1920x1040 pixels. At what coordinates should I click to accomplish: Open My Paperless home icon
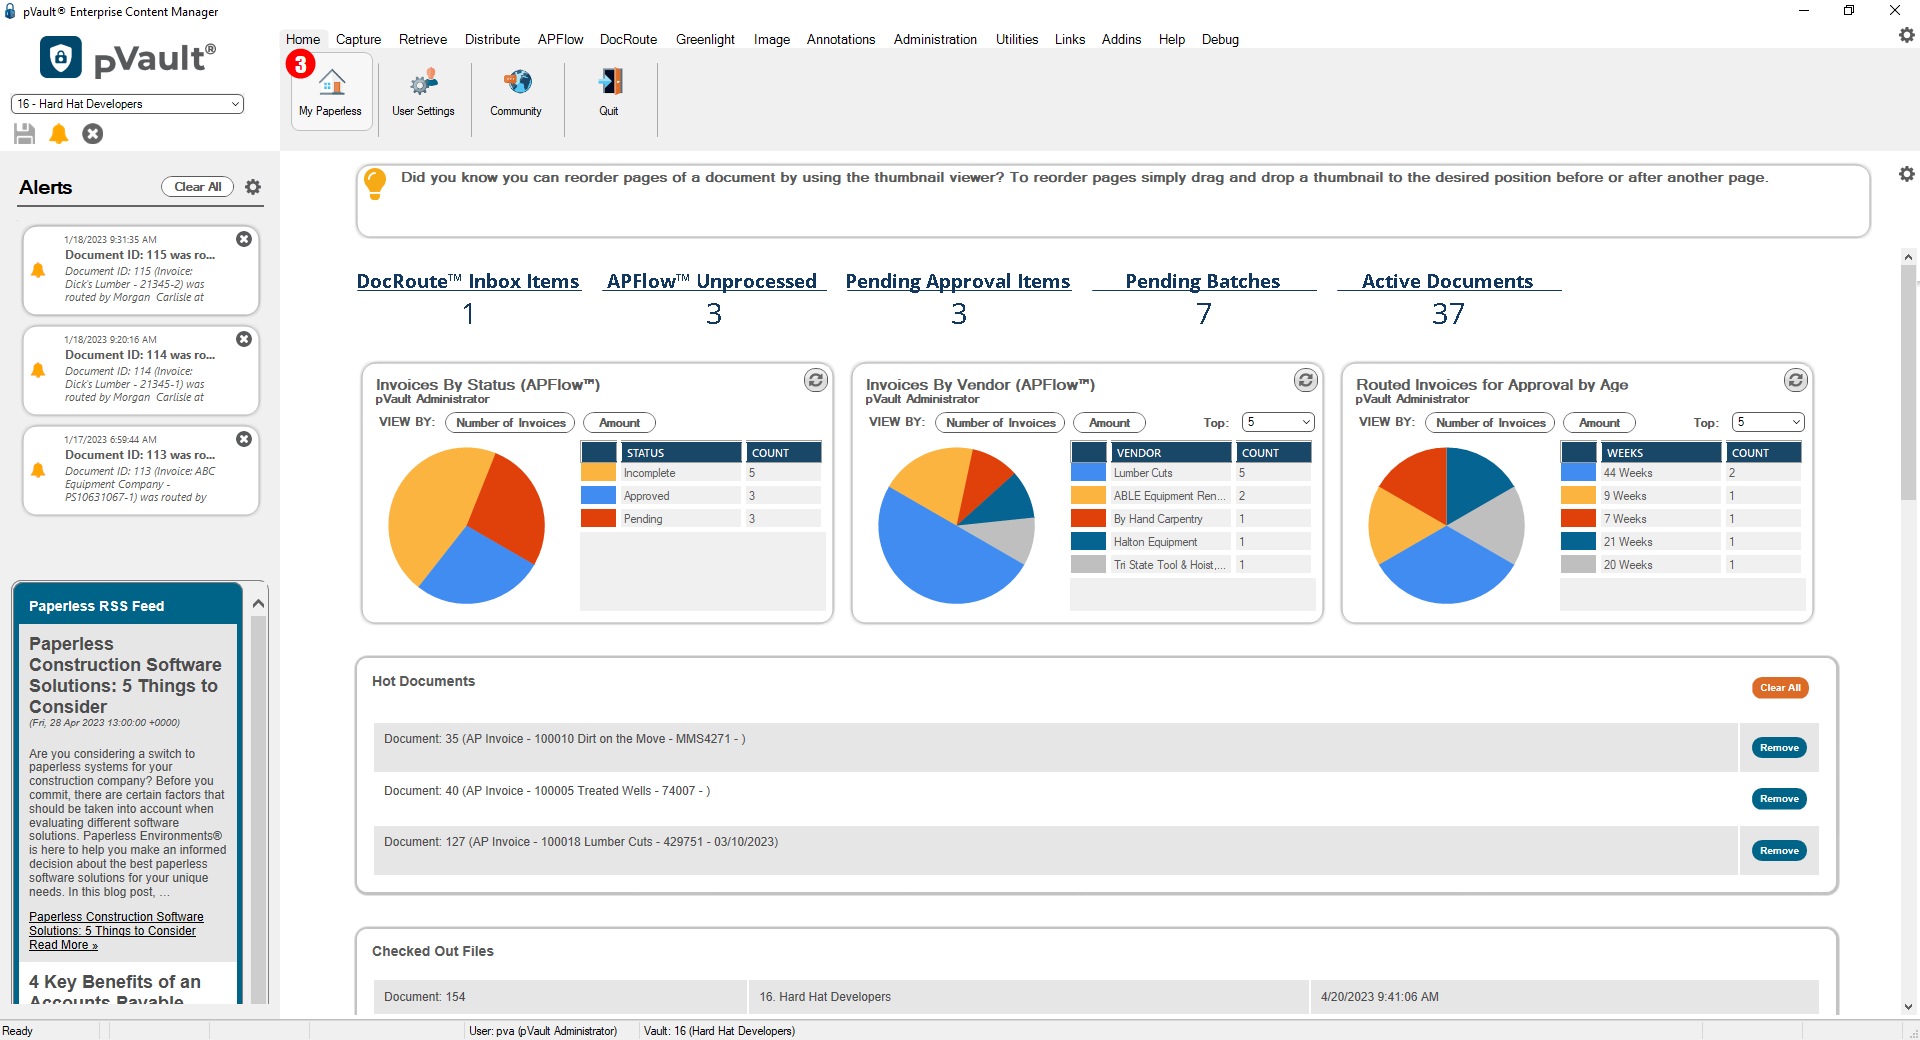click(331, 92)
